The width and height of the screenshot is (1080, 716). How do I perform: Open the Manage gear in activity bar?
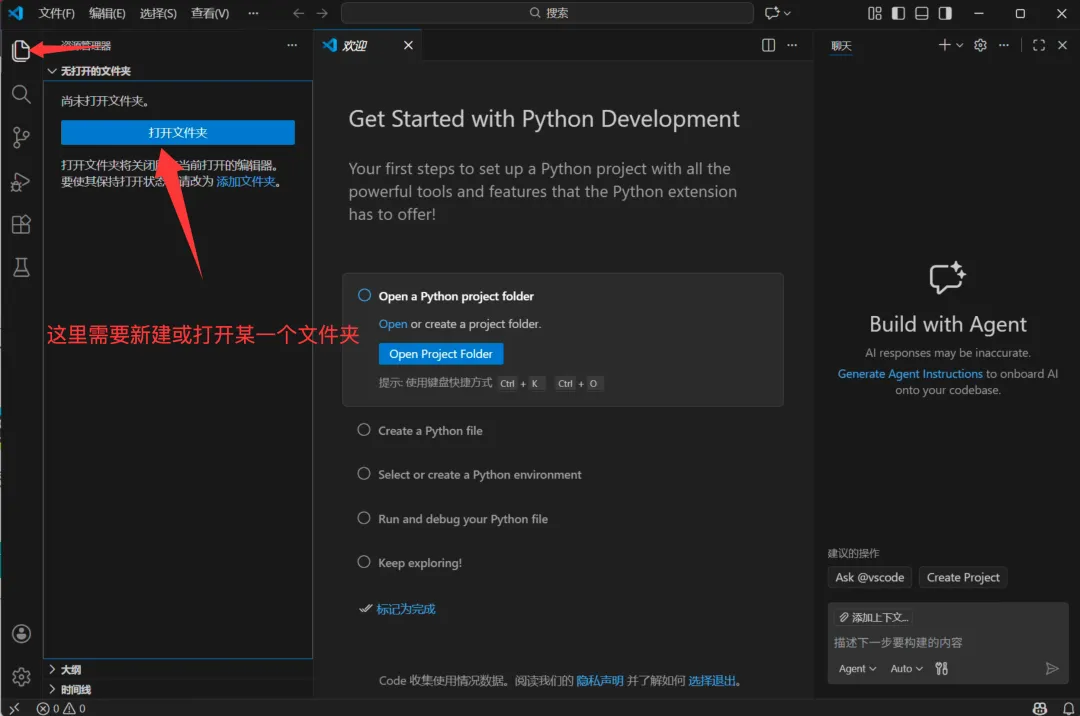(x=21, y=677)
